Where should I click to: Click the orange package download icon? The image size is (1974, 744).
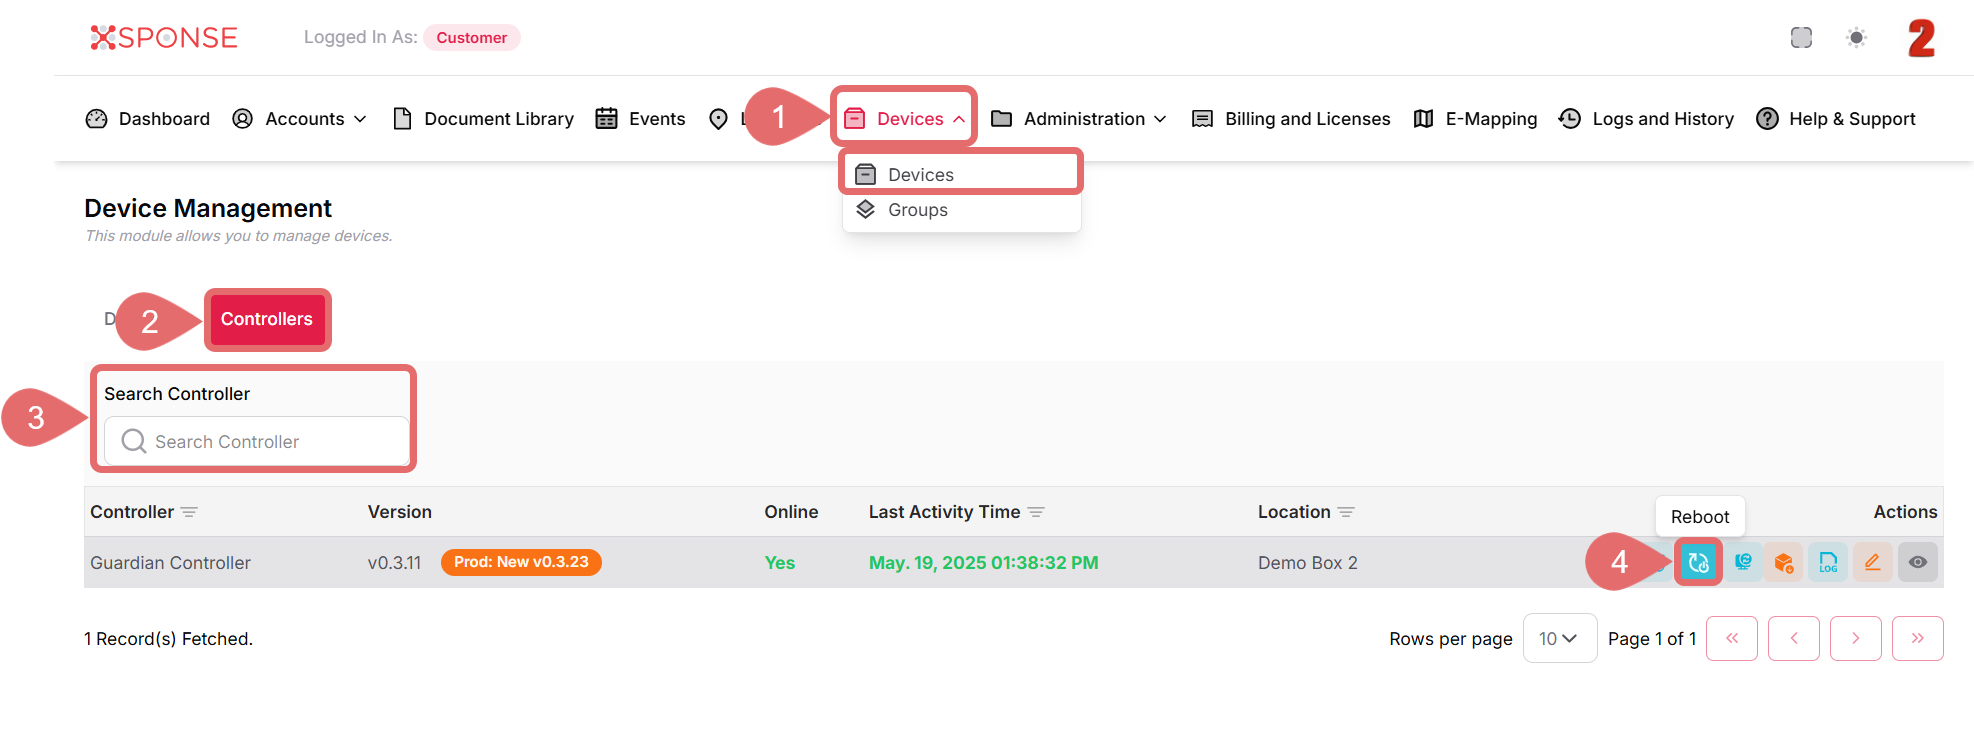click(x=1783, y=562)
